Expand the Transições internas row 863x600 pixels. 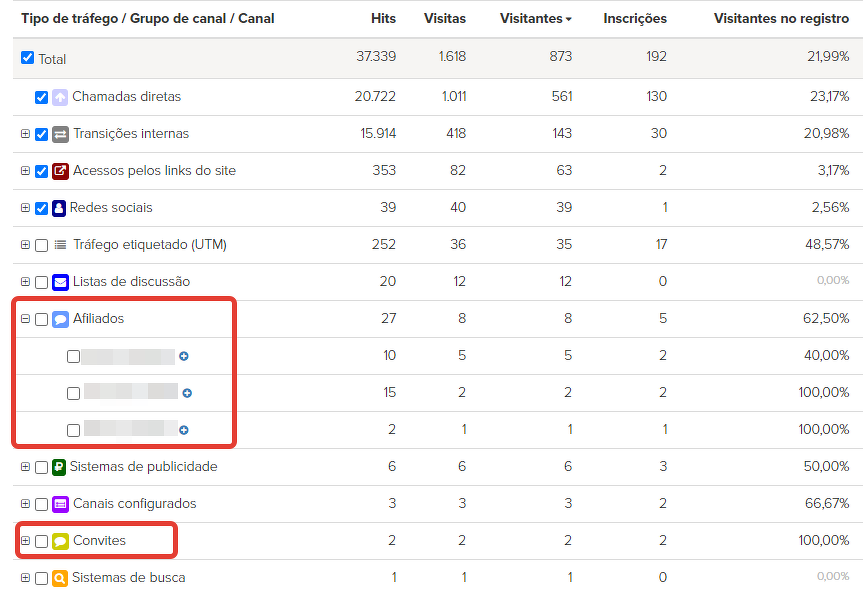coord(25,134)
